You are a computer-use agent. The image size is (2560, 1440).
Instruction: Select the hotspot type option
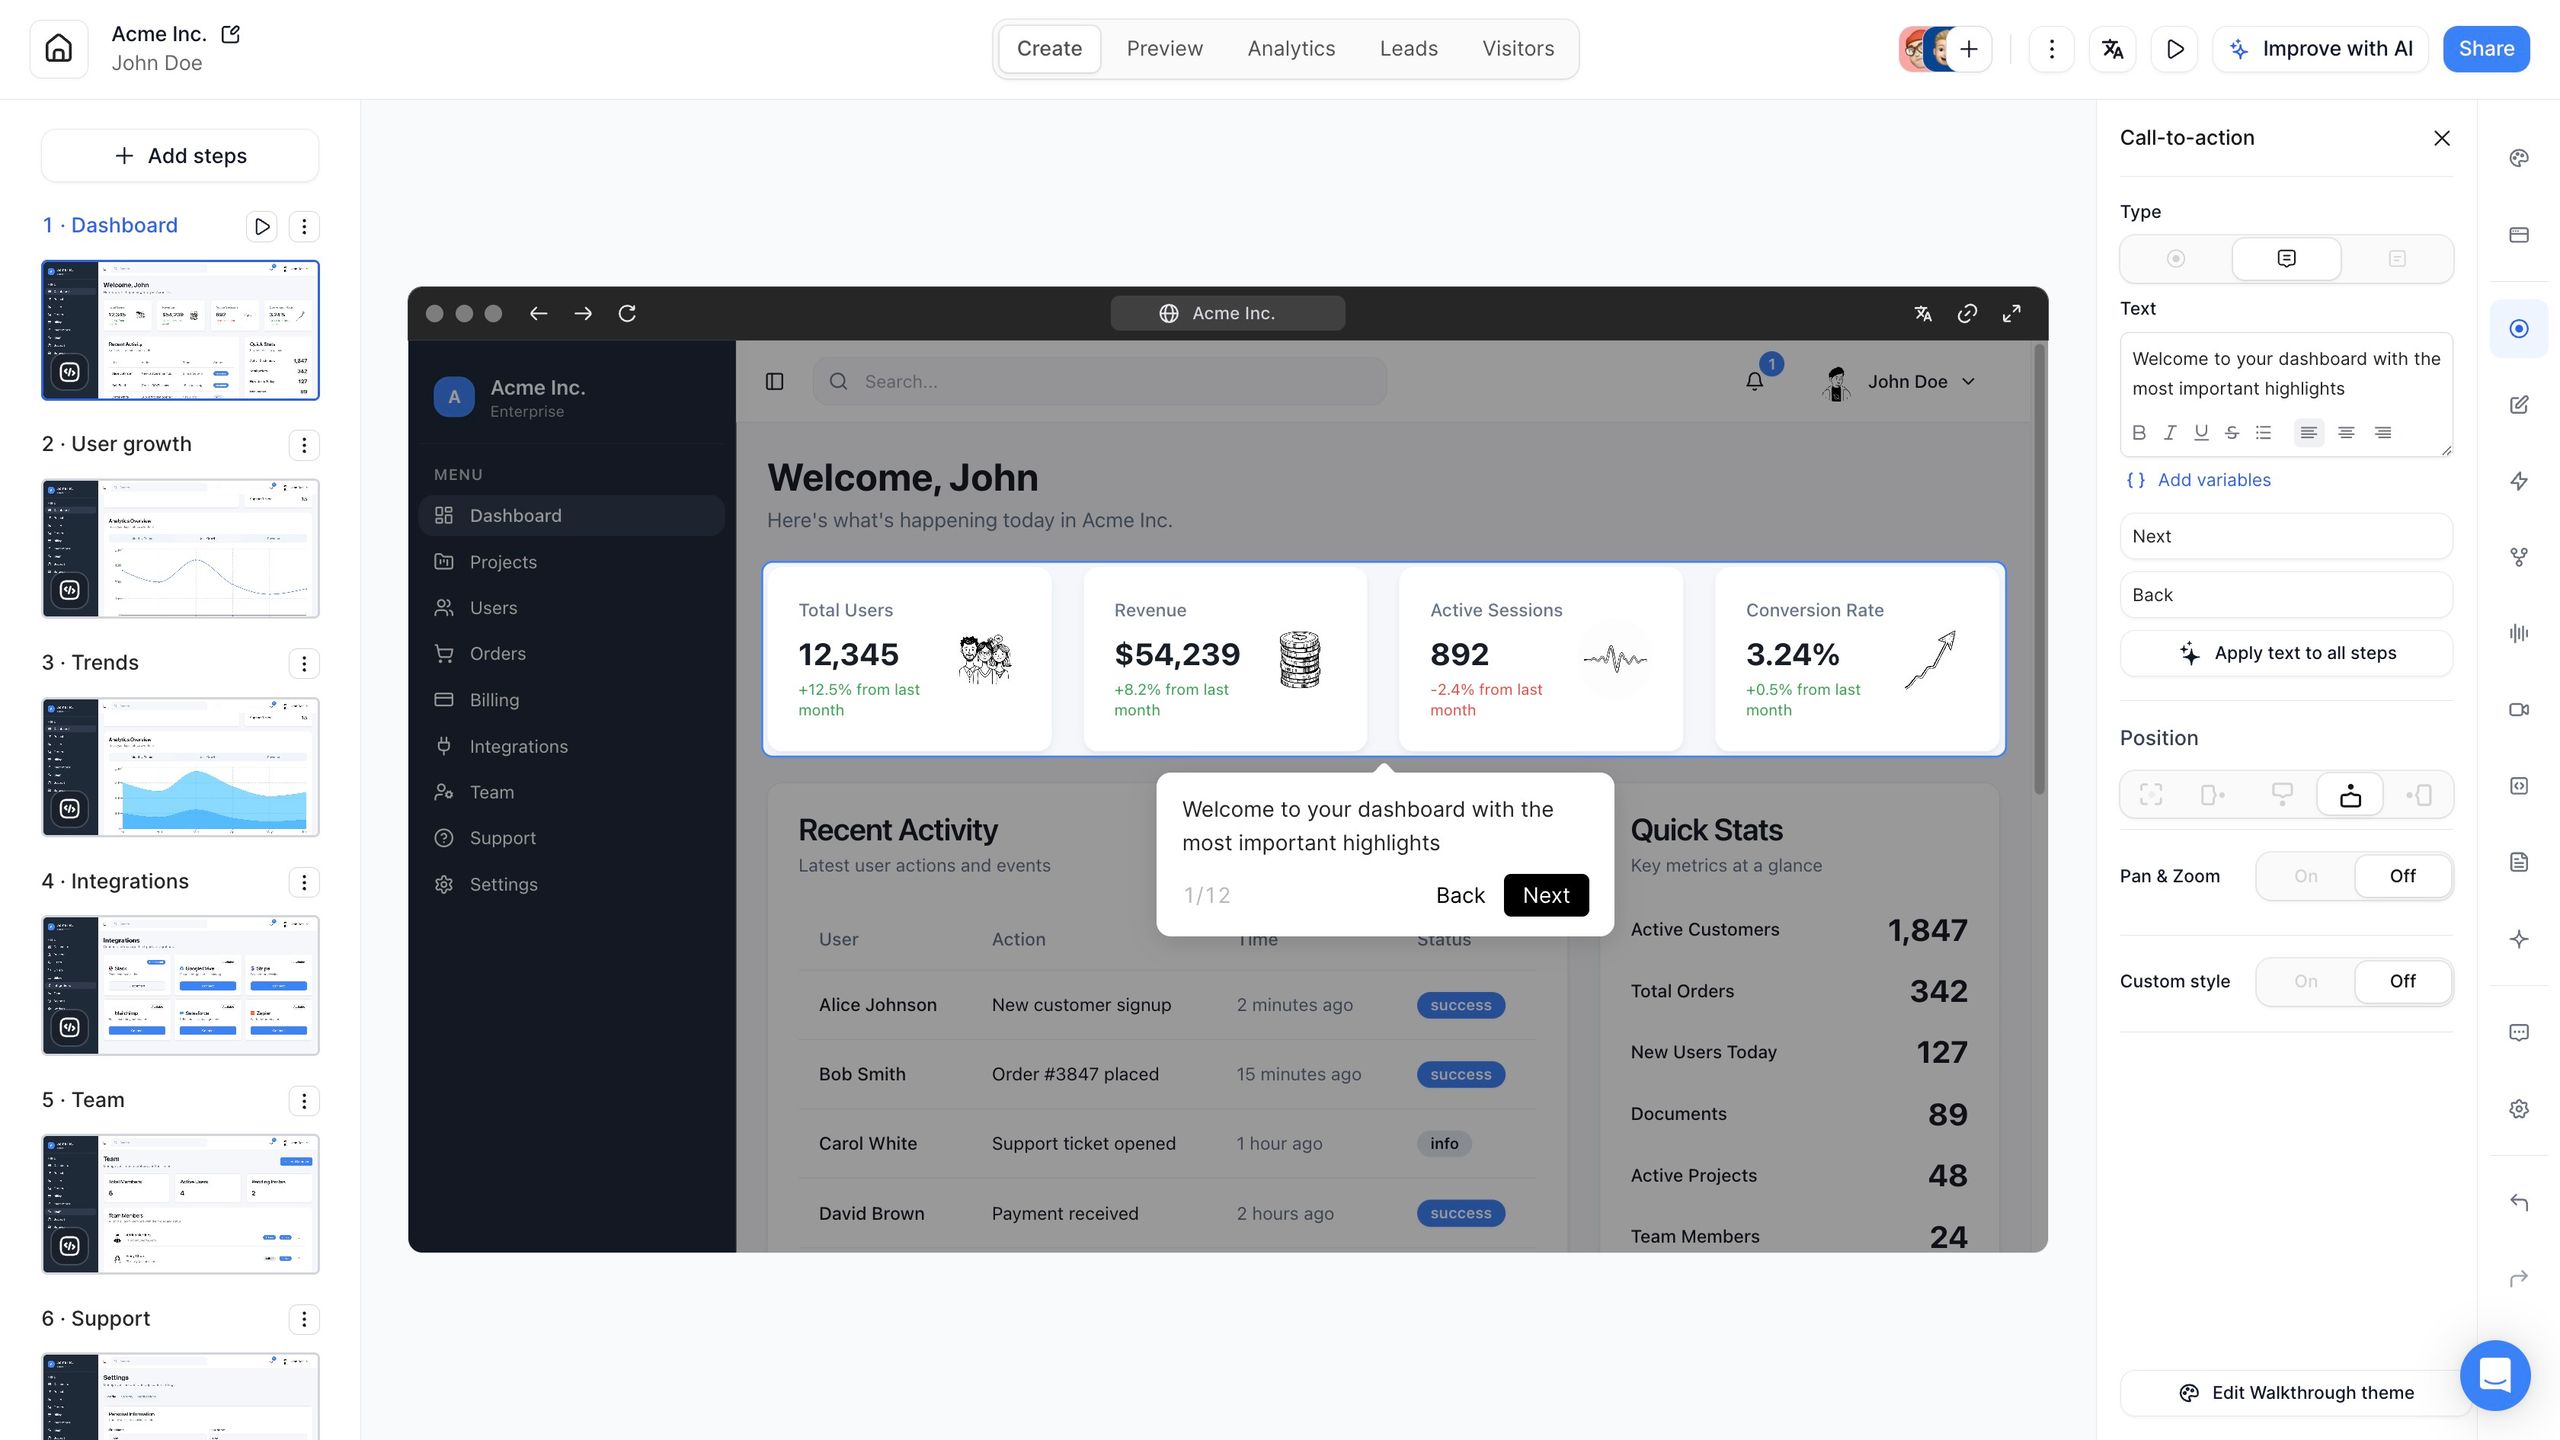[x=2176, y=259]
